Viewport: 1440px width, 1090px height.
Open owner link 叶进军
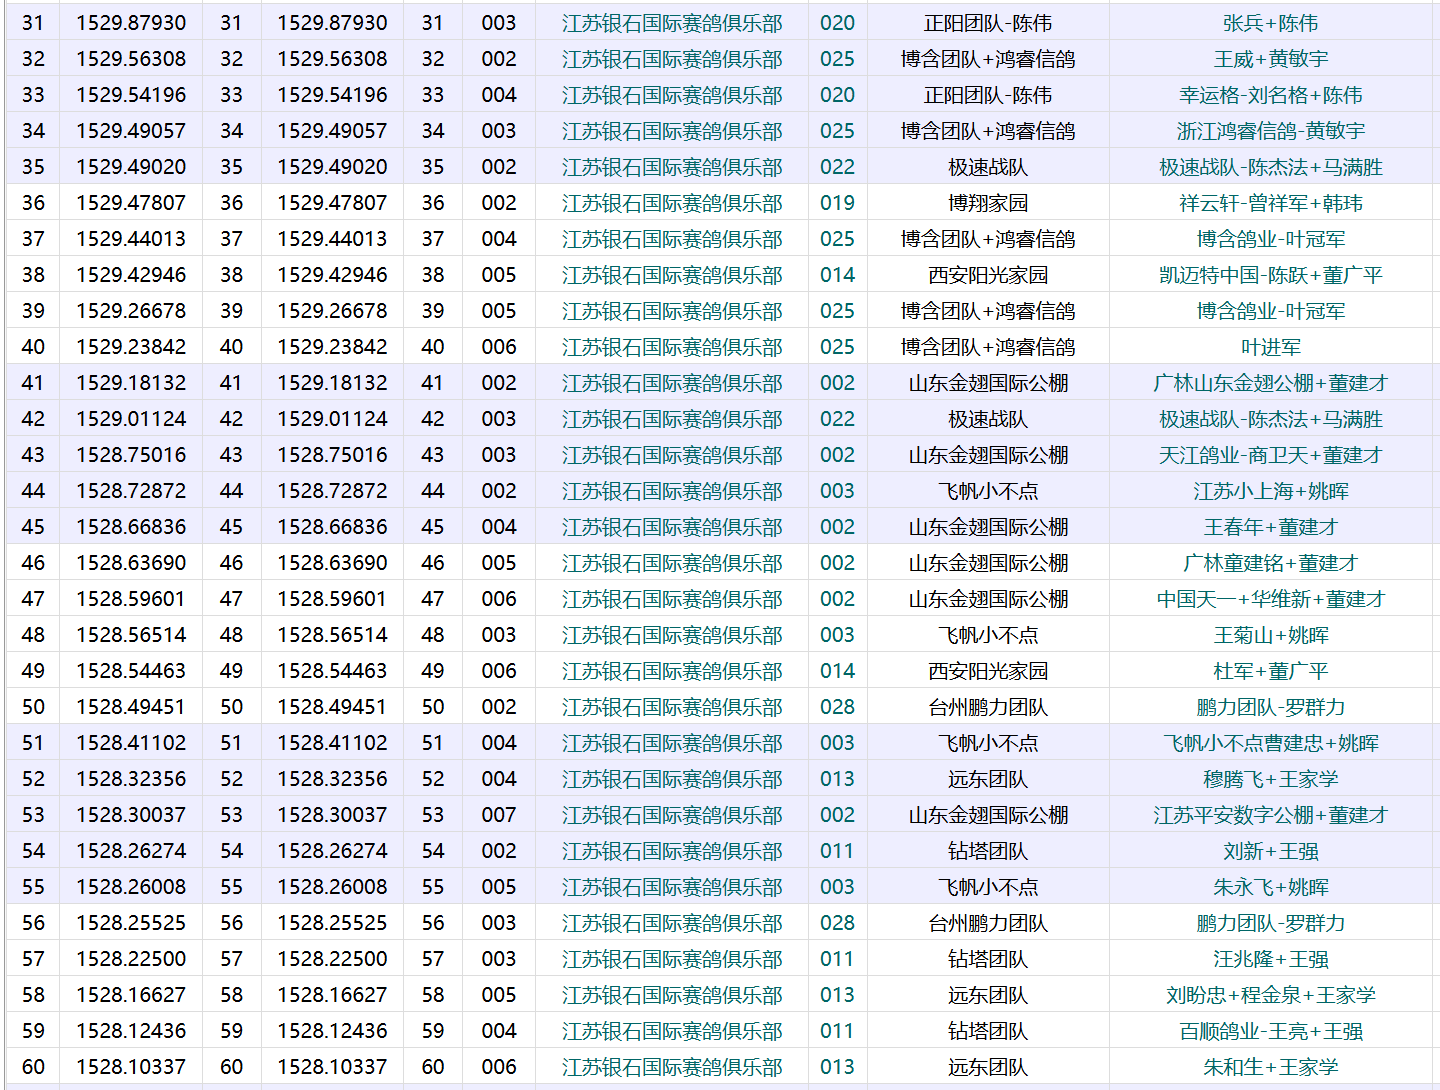coord(1270,347)
